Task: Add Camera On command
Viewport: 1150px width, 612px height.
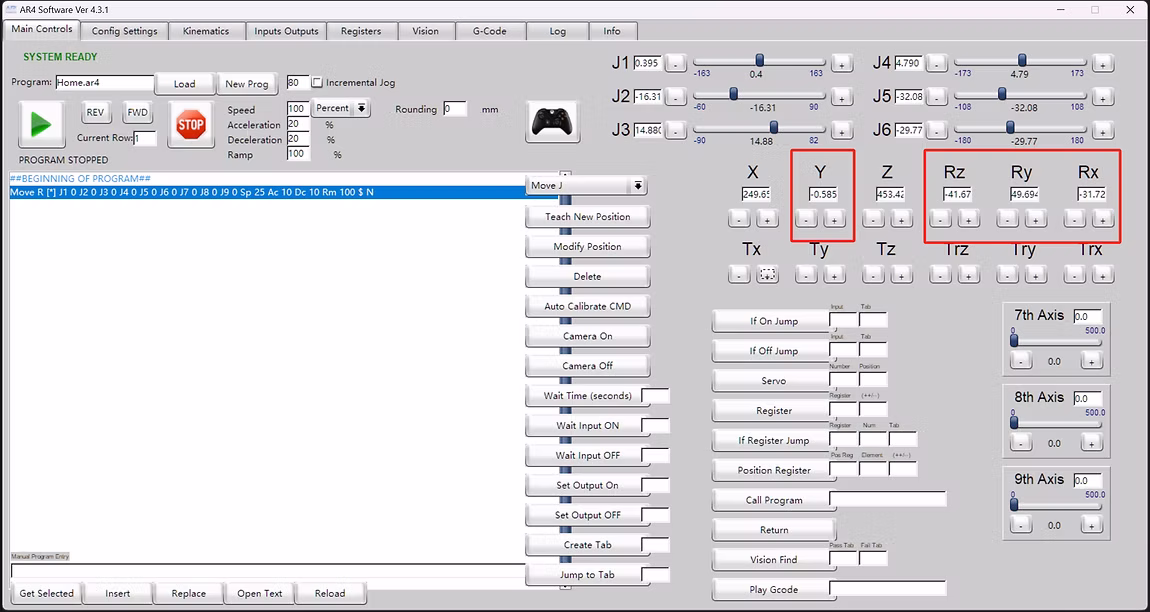Action: point(587,336)
